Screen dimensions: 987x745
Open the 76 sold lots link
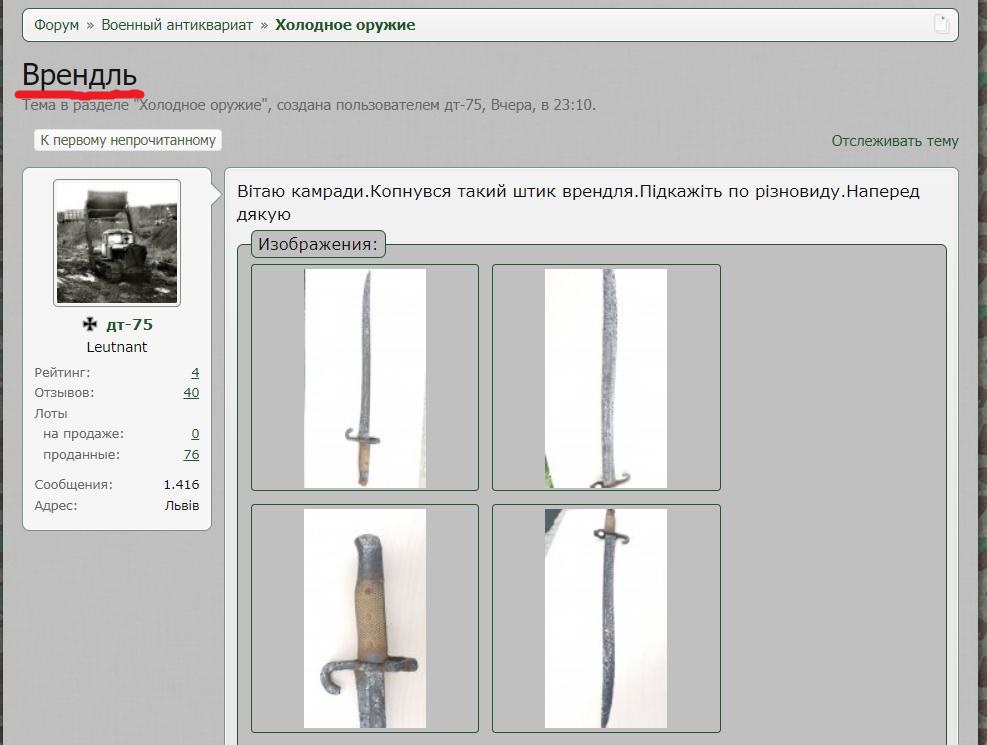pyautogui.click(x=191, y=455)
